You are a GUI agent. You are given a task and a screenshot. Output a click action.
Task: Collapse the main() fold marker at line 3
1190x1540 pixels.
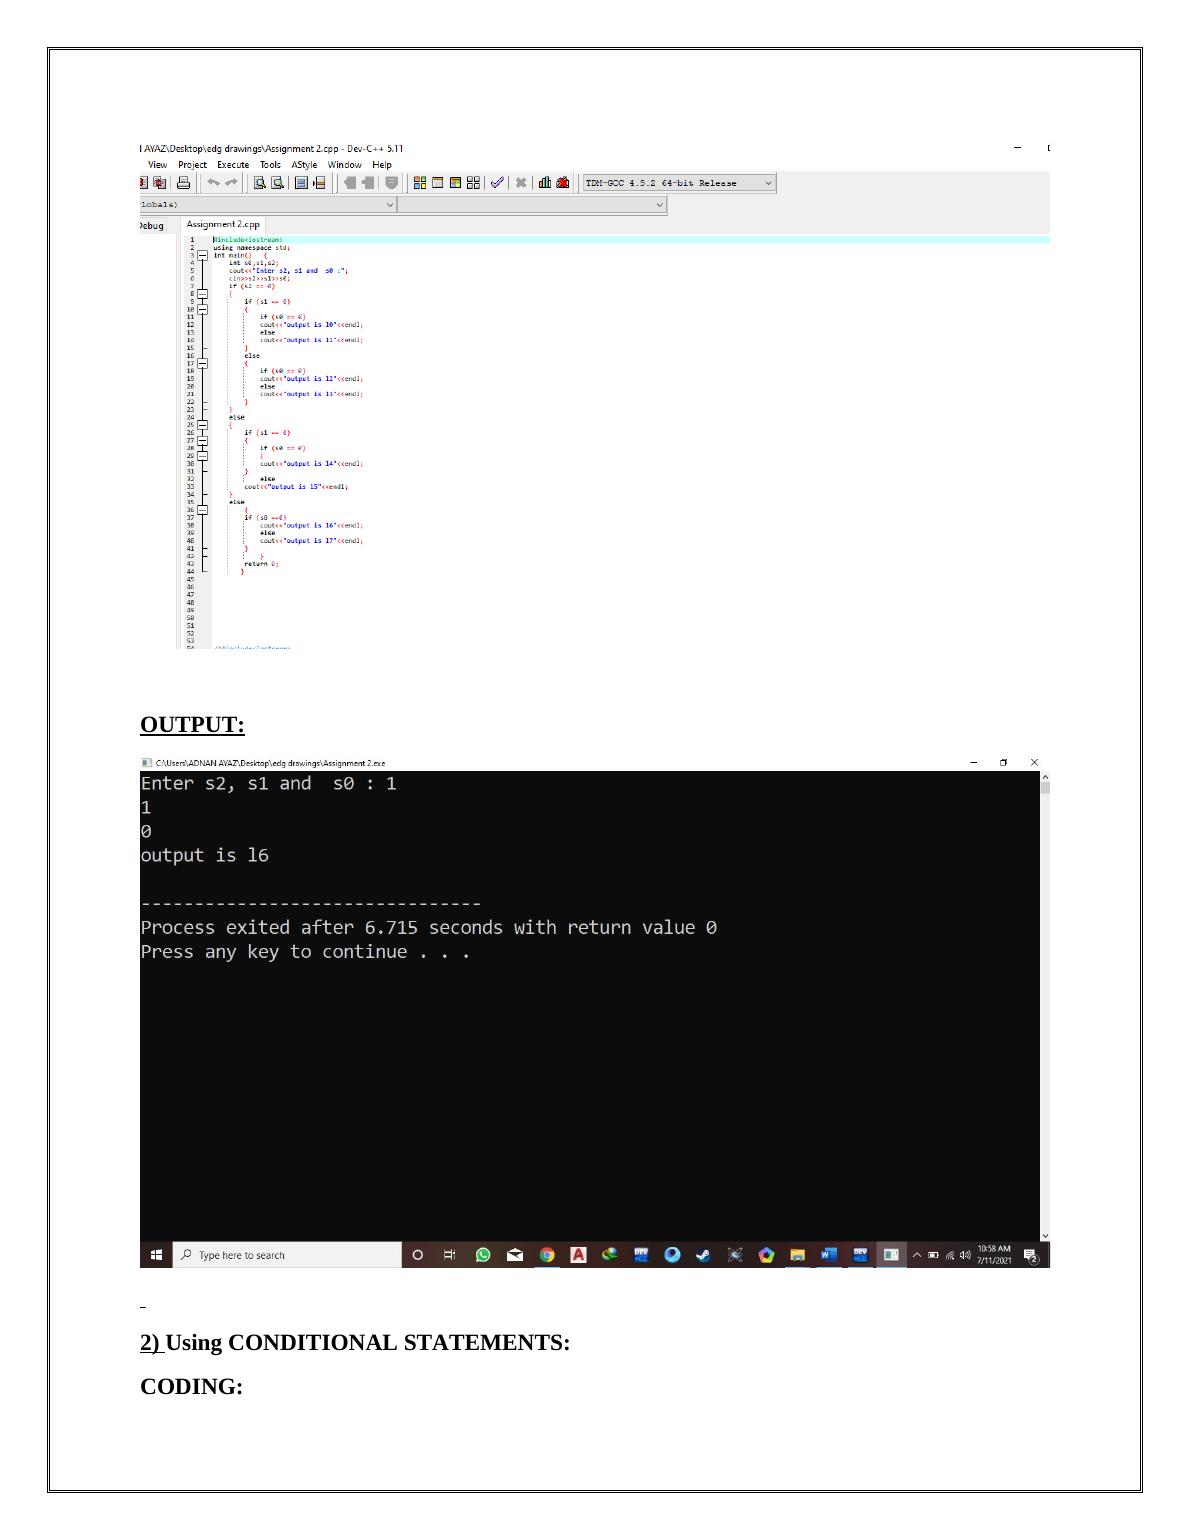pos(202,256)
